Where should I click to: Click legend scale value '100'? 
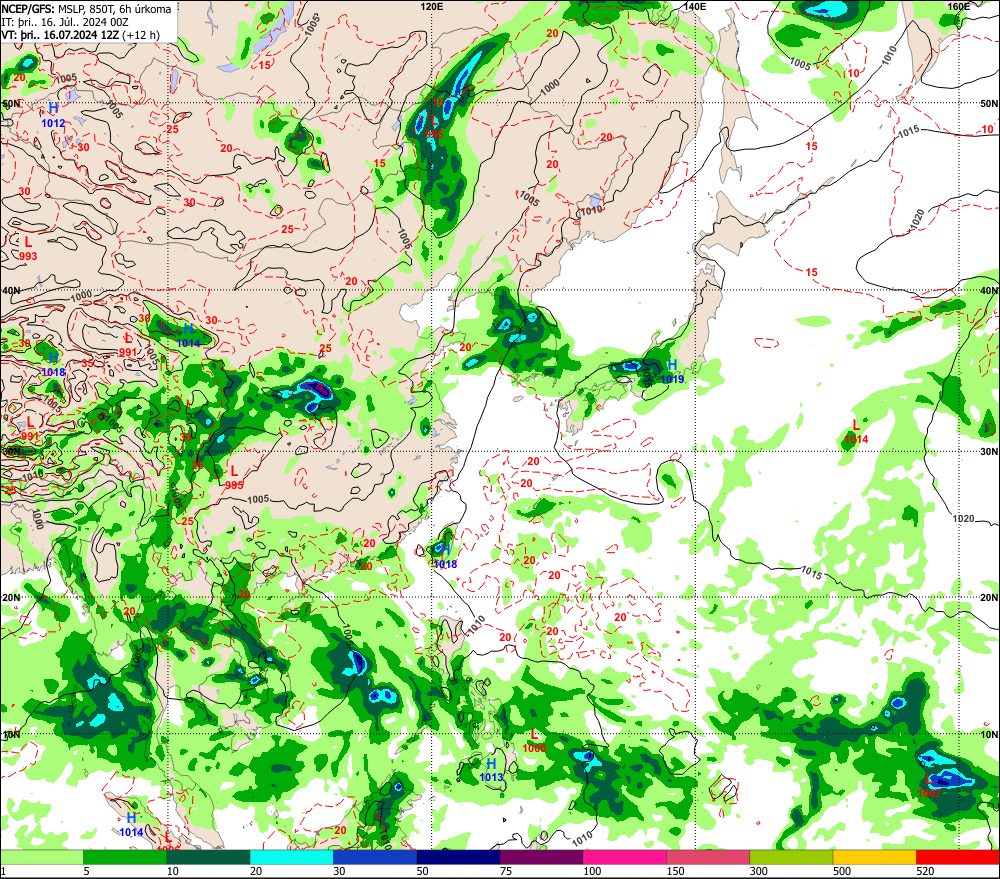(592, 871)
